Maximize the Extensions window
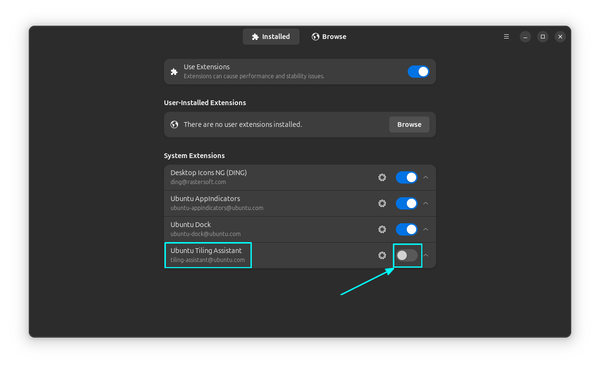600x369 pixels. point(543,37)
